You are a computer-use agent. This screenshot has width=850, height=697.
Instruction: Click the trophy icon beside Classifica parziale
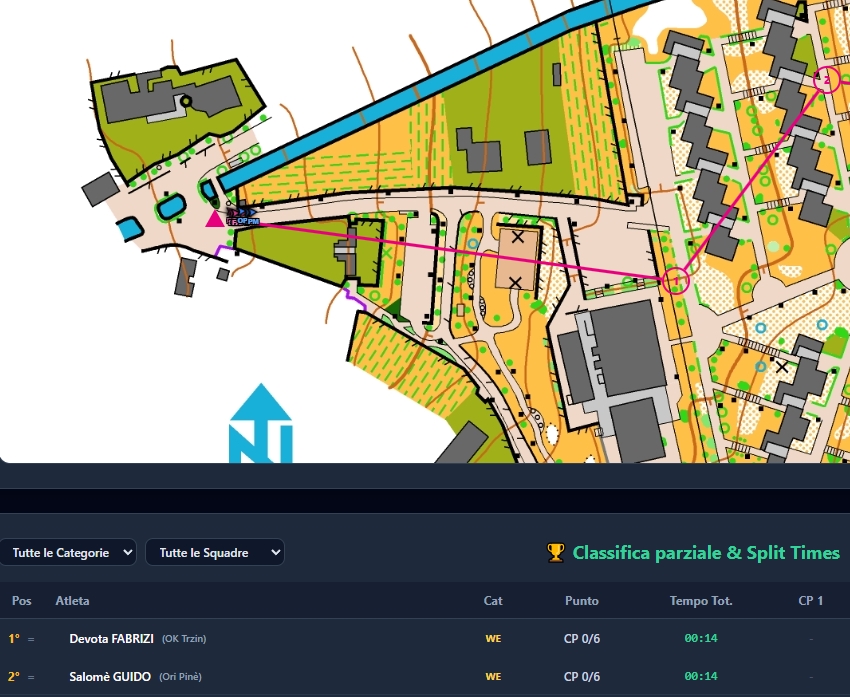click(556, 553)
